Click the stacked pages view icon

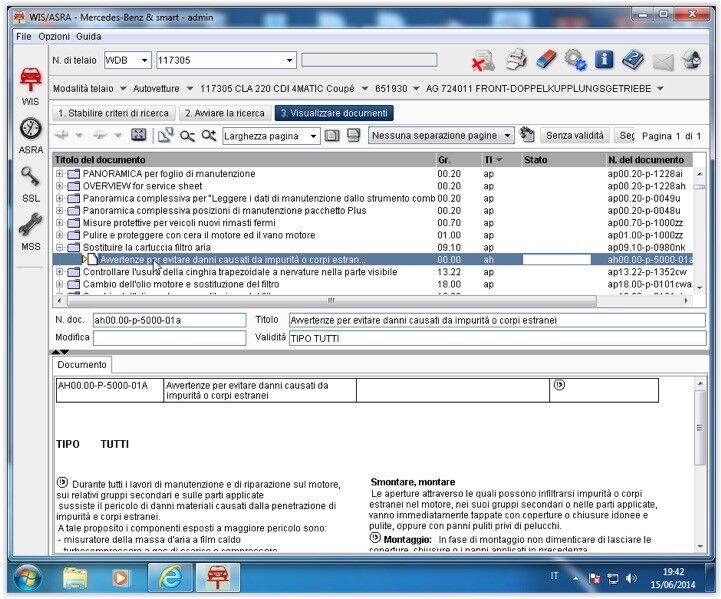[x=353, y=135]
